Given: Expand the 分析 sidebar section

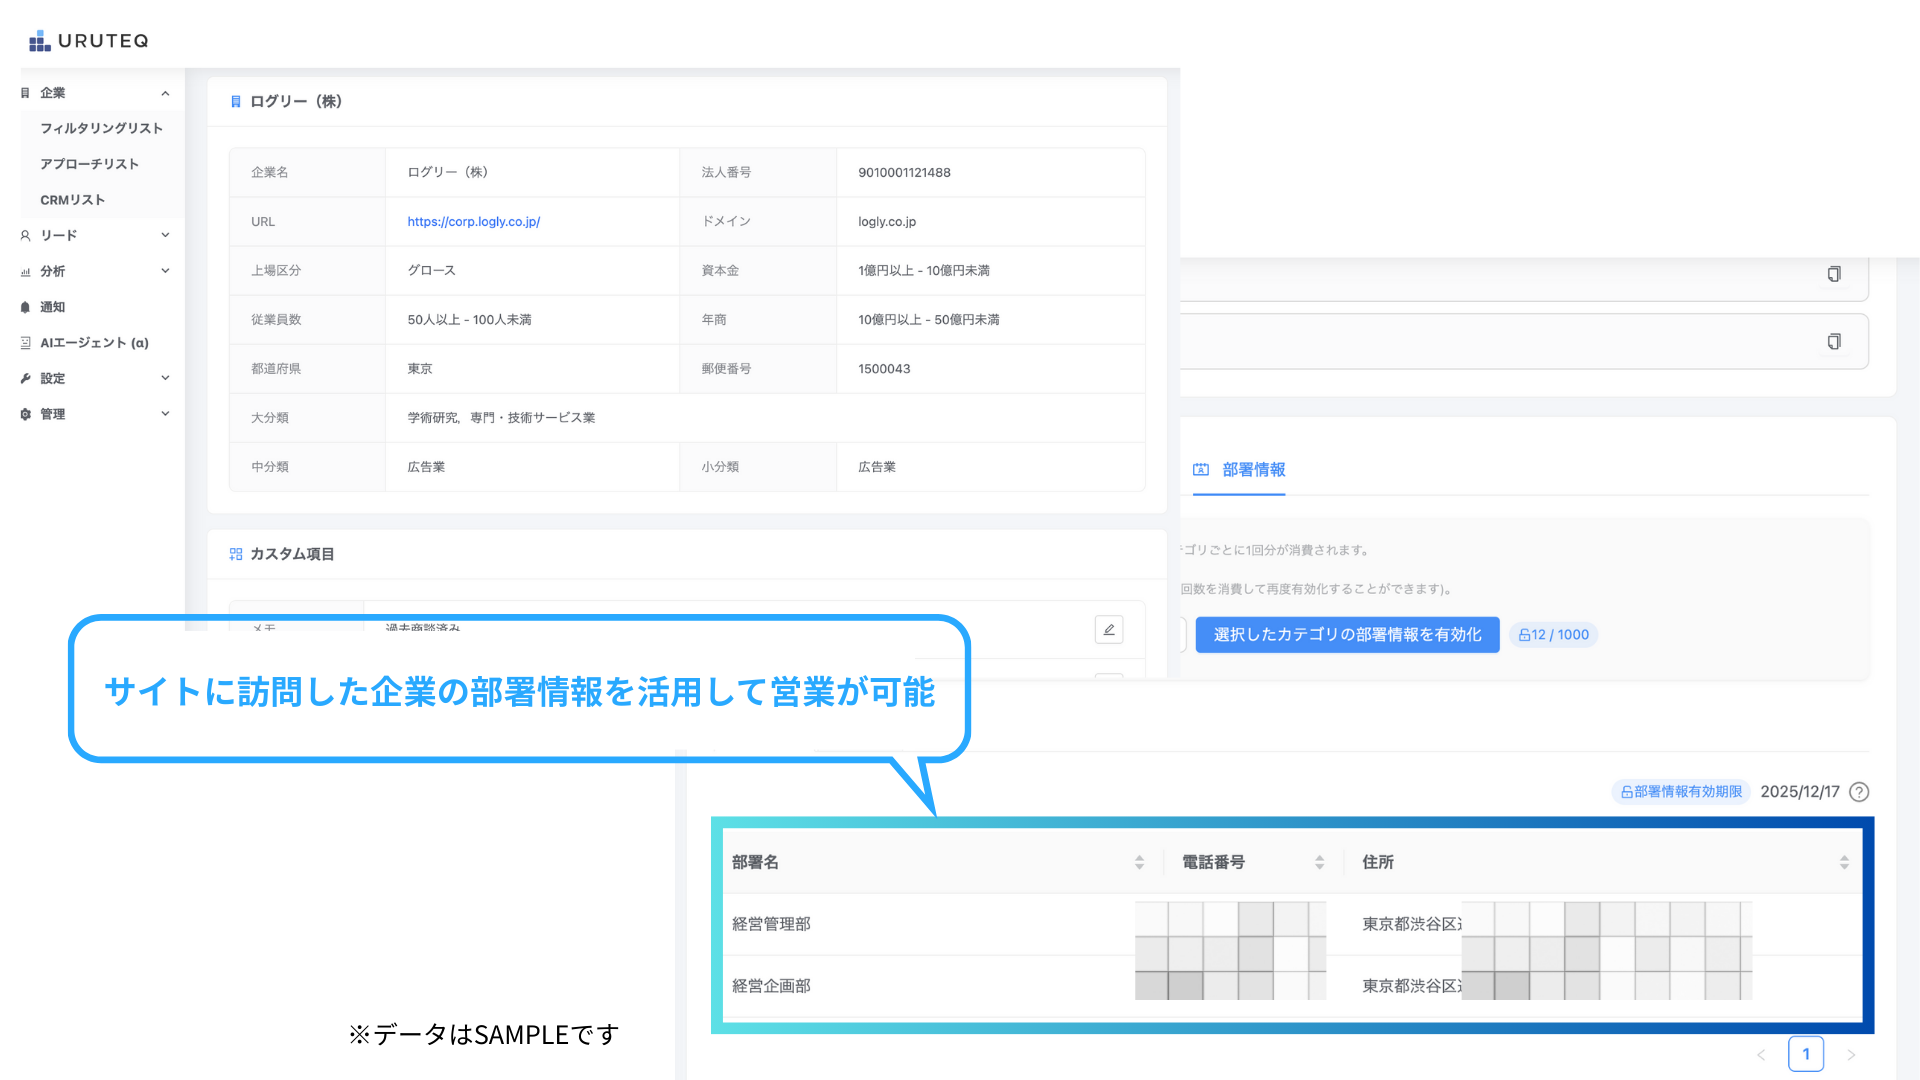Looking at the screenshot, I should click(165, 271).
